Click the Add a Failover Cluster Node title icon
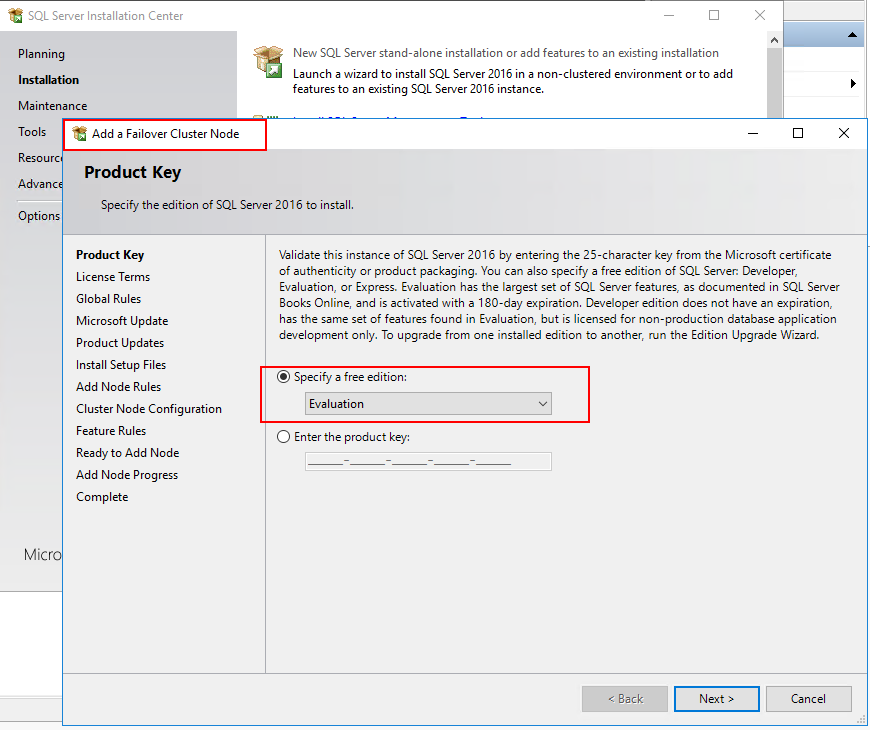 (x=80, y=134)
